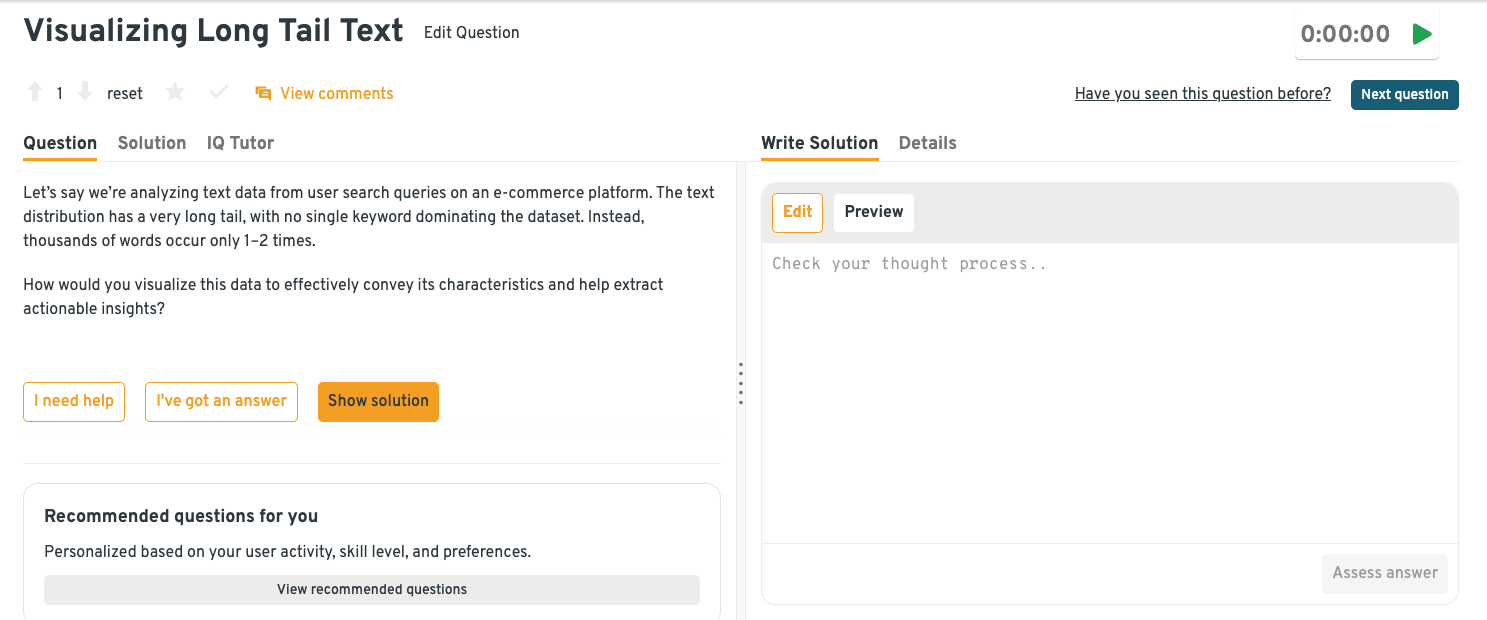Open the Details tab
This screenshot has height=620, width=1487.
pyautogui.click(x=927, y=143)
